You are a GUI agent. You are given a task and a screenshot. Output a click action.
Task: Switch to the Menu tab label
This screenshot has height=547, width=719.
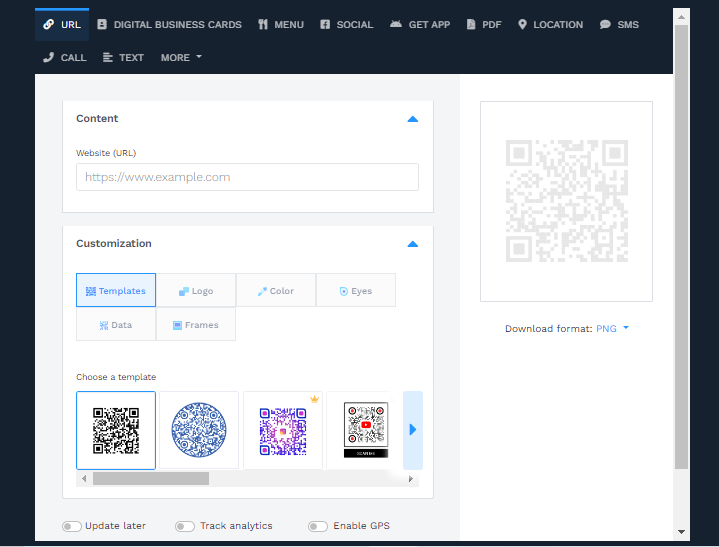click(x=289, y=24)
